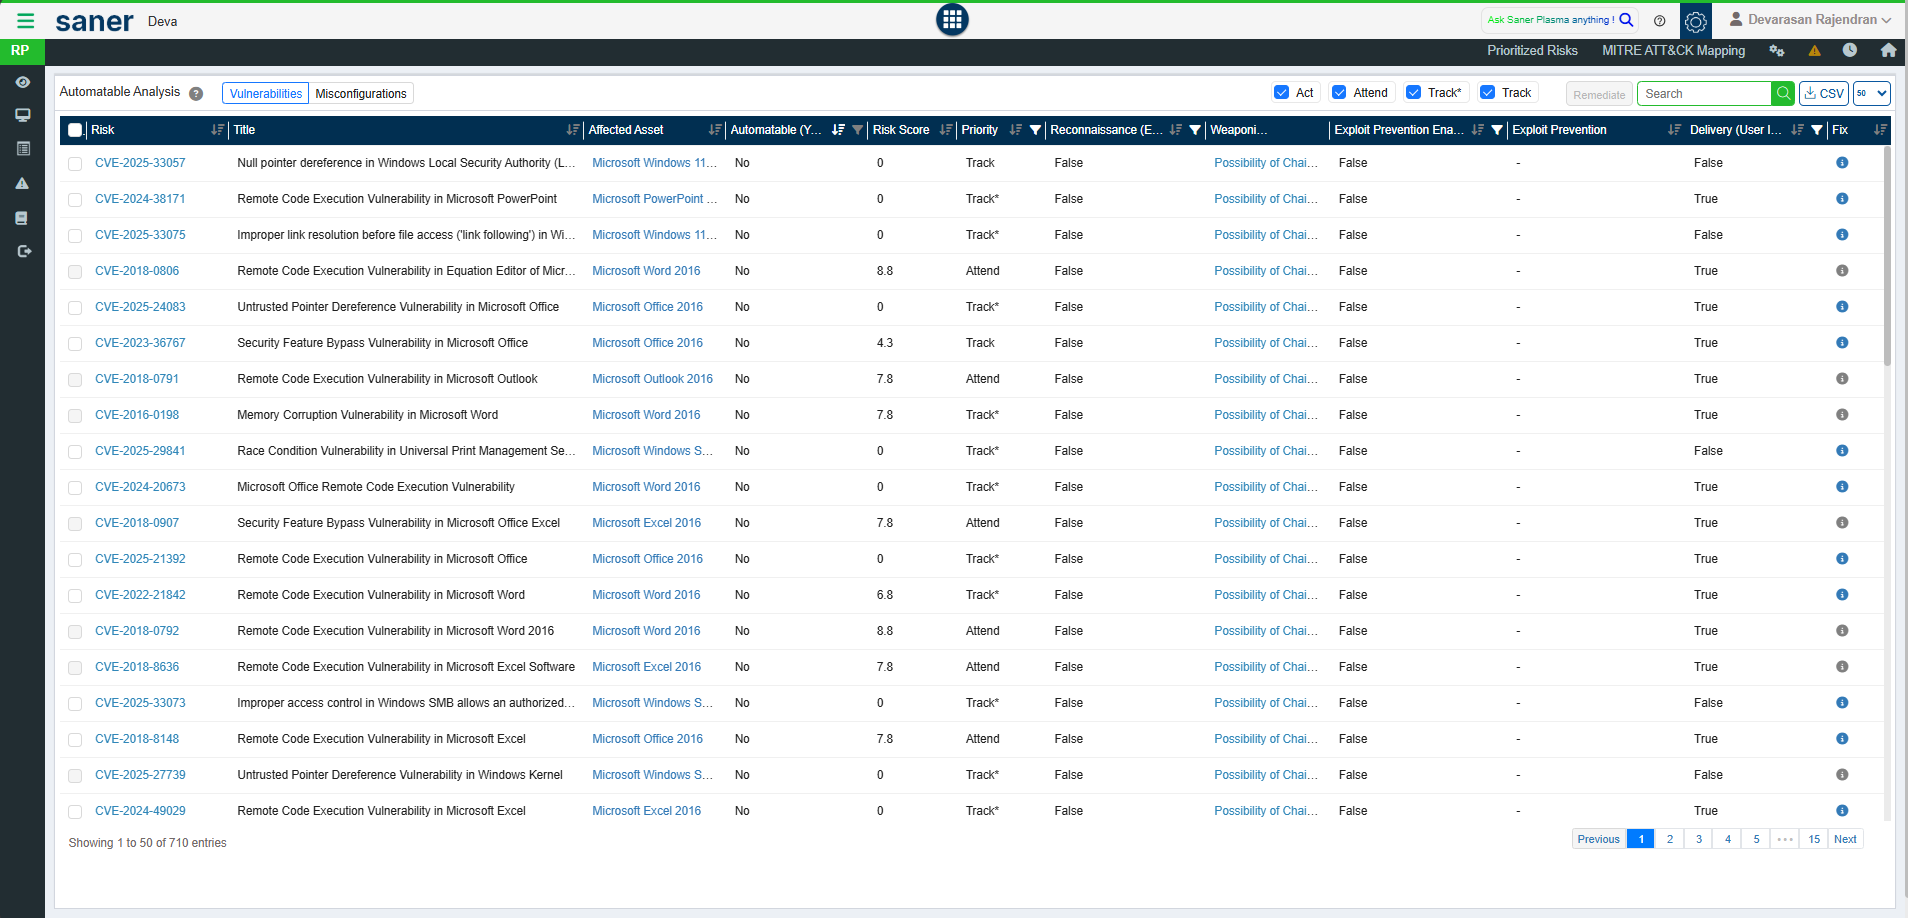The height and width of the screenshot is (918, 1908).
Task: Select the checkbox for CVE-2024-38171
Action: click(x=75, y=200)
